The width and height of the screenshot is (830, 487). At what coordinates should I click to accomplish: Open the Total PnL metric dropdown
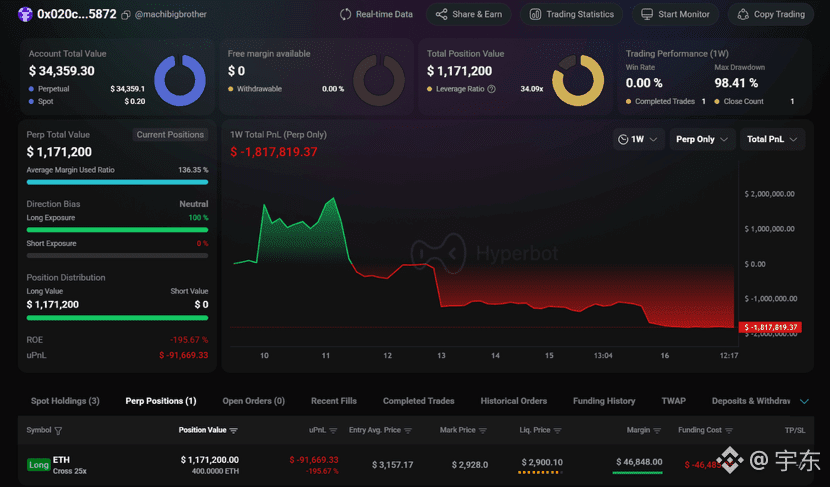pos(772,140)
